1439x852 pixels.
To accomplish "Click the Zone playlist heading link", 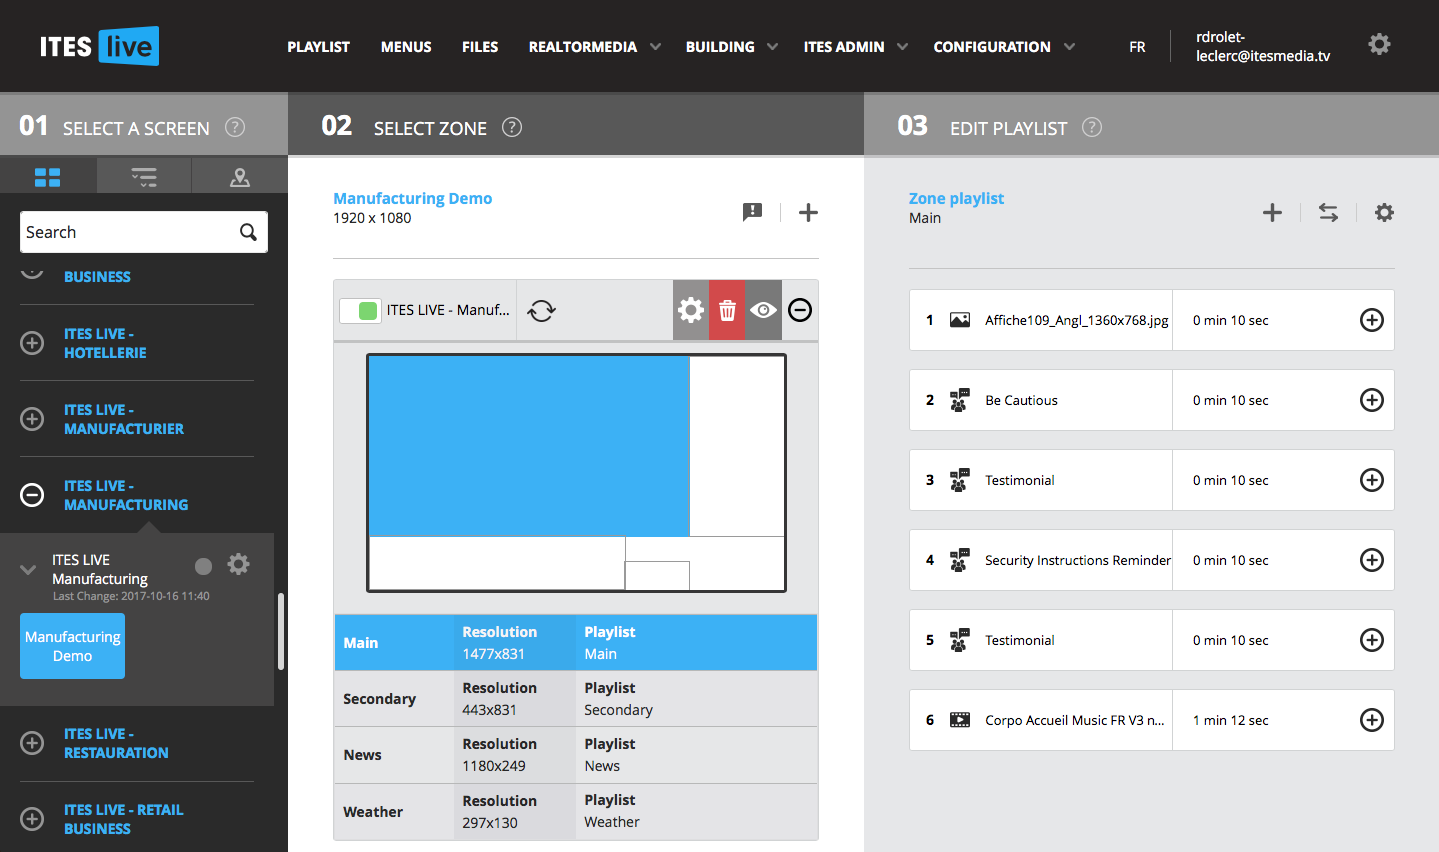I will click(956, 198).
